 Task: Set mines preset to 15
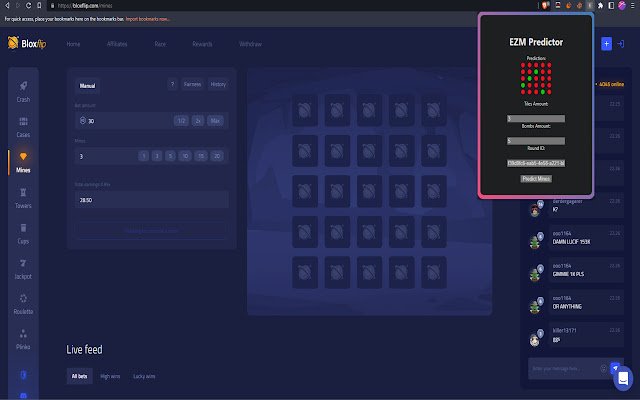click(x=201, y=156)
